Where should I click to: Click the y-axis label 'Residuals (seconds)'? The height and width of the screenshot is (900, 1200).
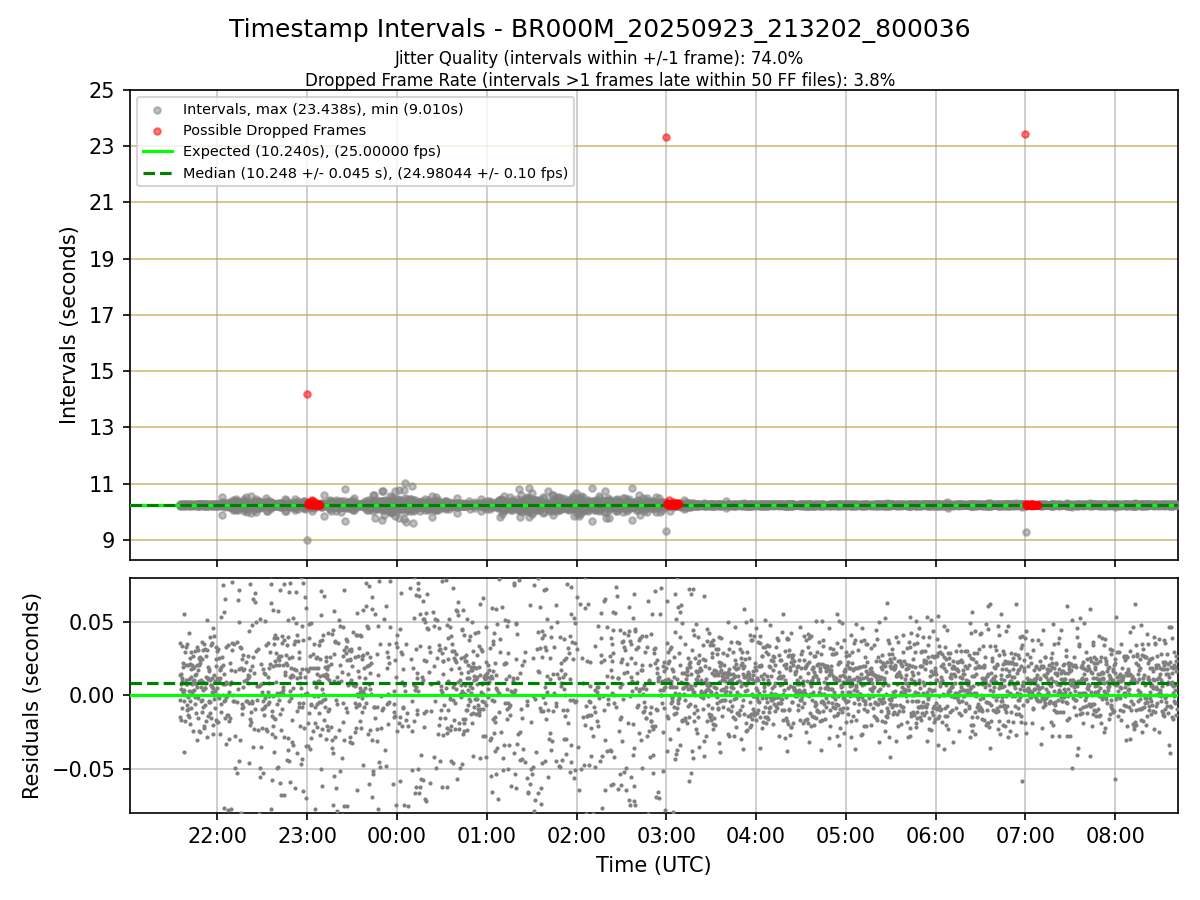[31, 696]
